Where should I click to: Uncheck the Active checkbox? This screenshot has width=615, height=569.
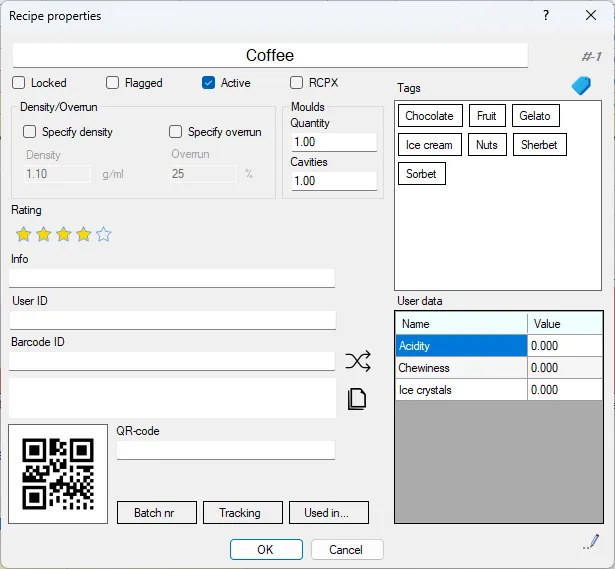click(x=208, y=83)
